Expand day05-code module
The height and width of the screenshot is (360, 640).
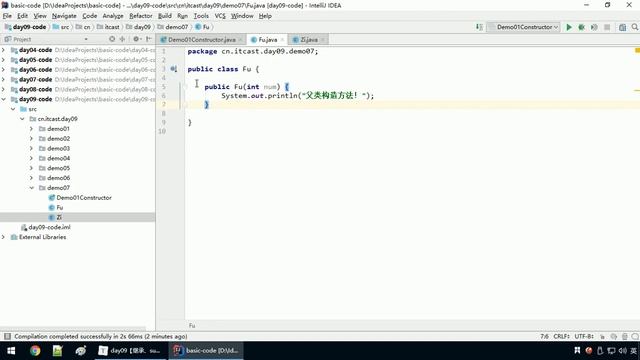click(4, 60)
